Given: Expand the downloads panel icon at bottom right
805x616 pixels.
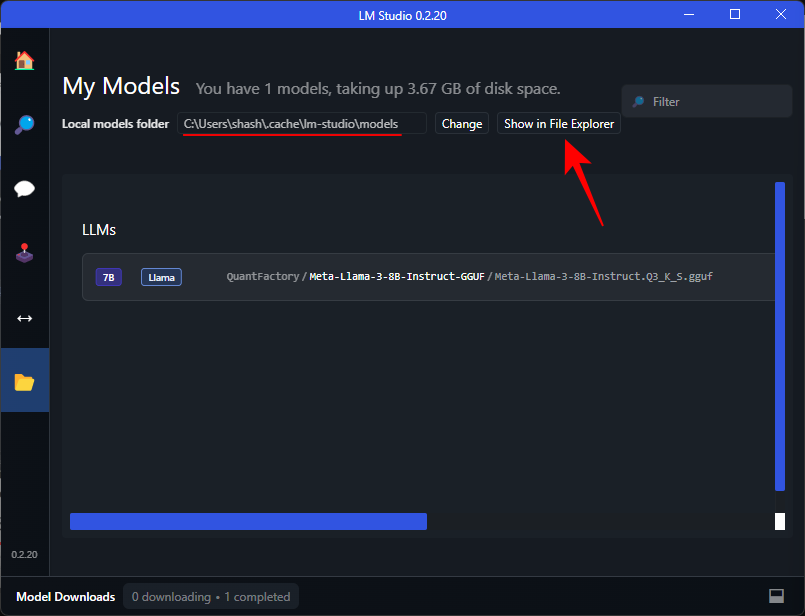Looking at the screenshot, I should pos(776,596).
